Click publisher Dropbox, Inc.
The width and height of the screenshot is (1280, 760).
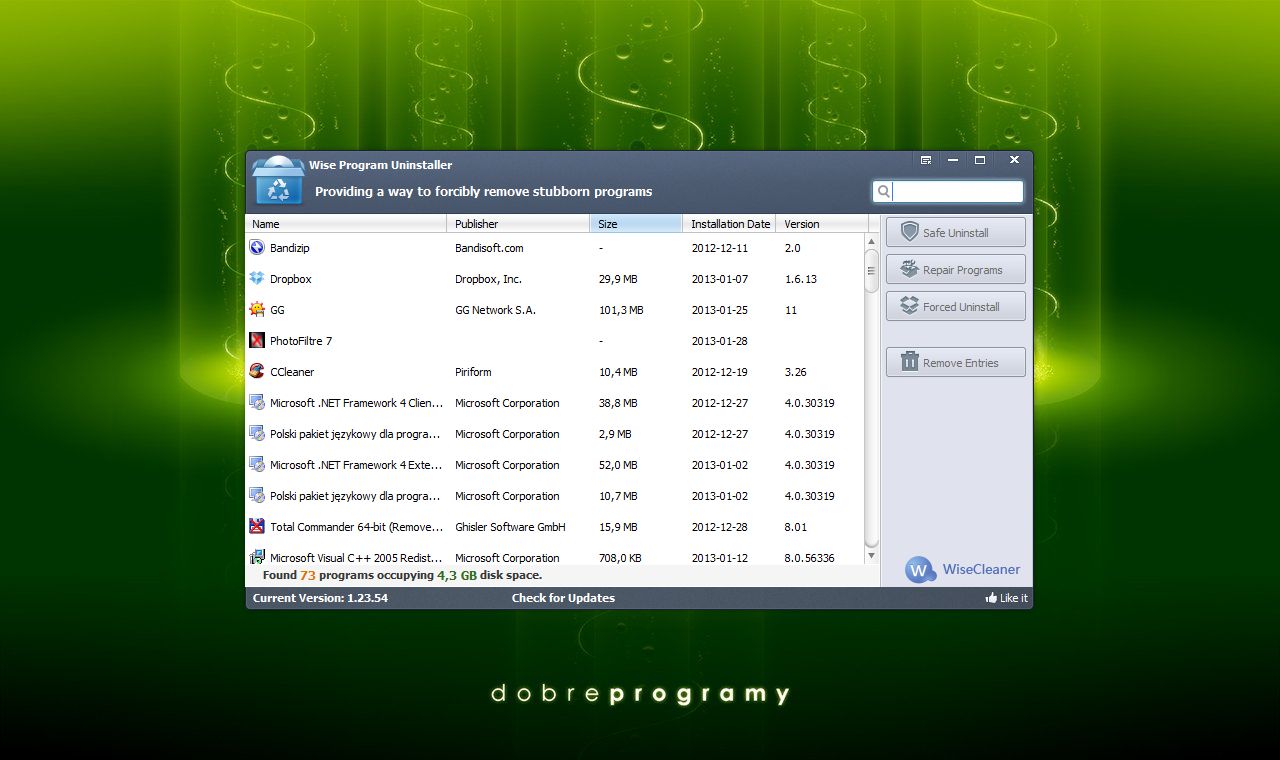(x=488, y=279)
